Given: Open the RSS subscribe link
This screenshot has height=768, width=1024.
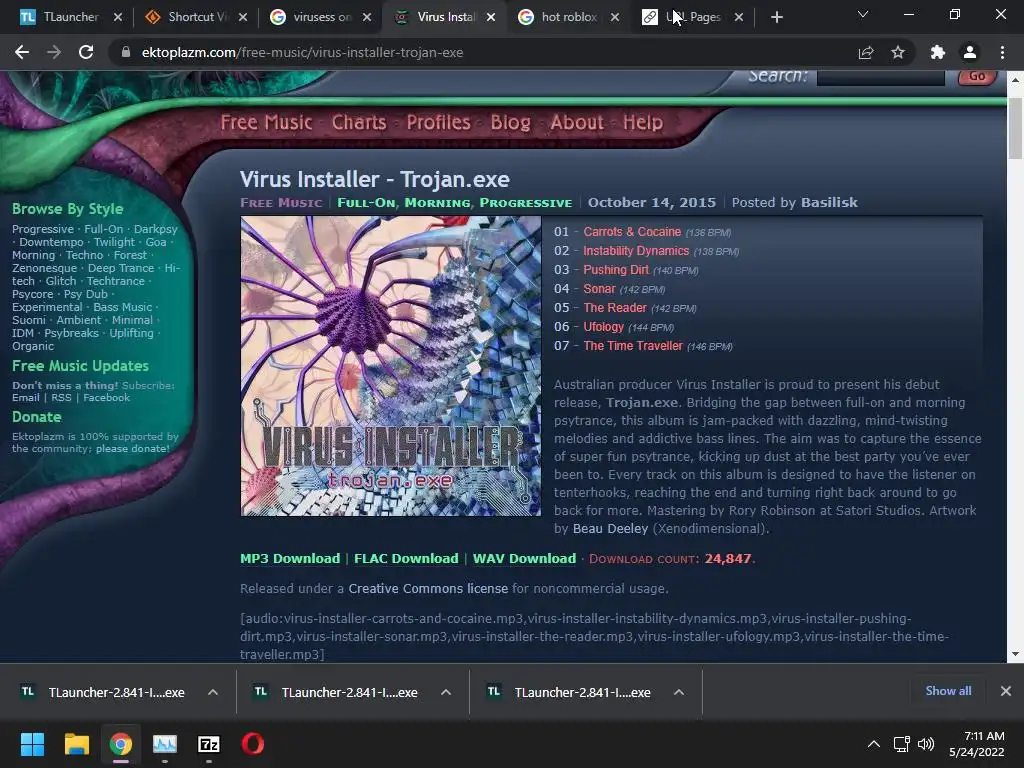Looking at the screenshot, I should point(61,398).
